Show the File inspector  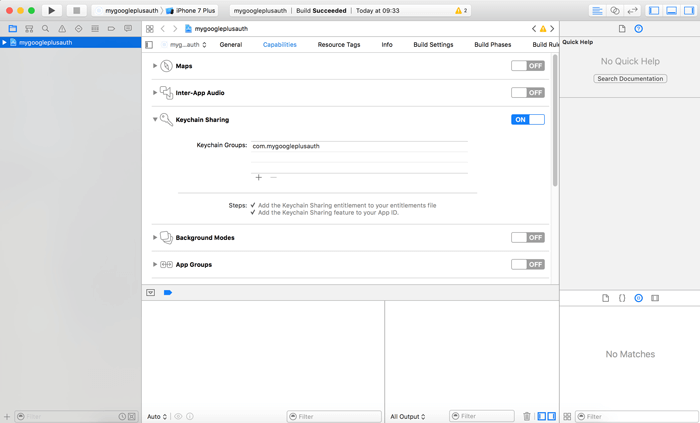point(622,29)
